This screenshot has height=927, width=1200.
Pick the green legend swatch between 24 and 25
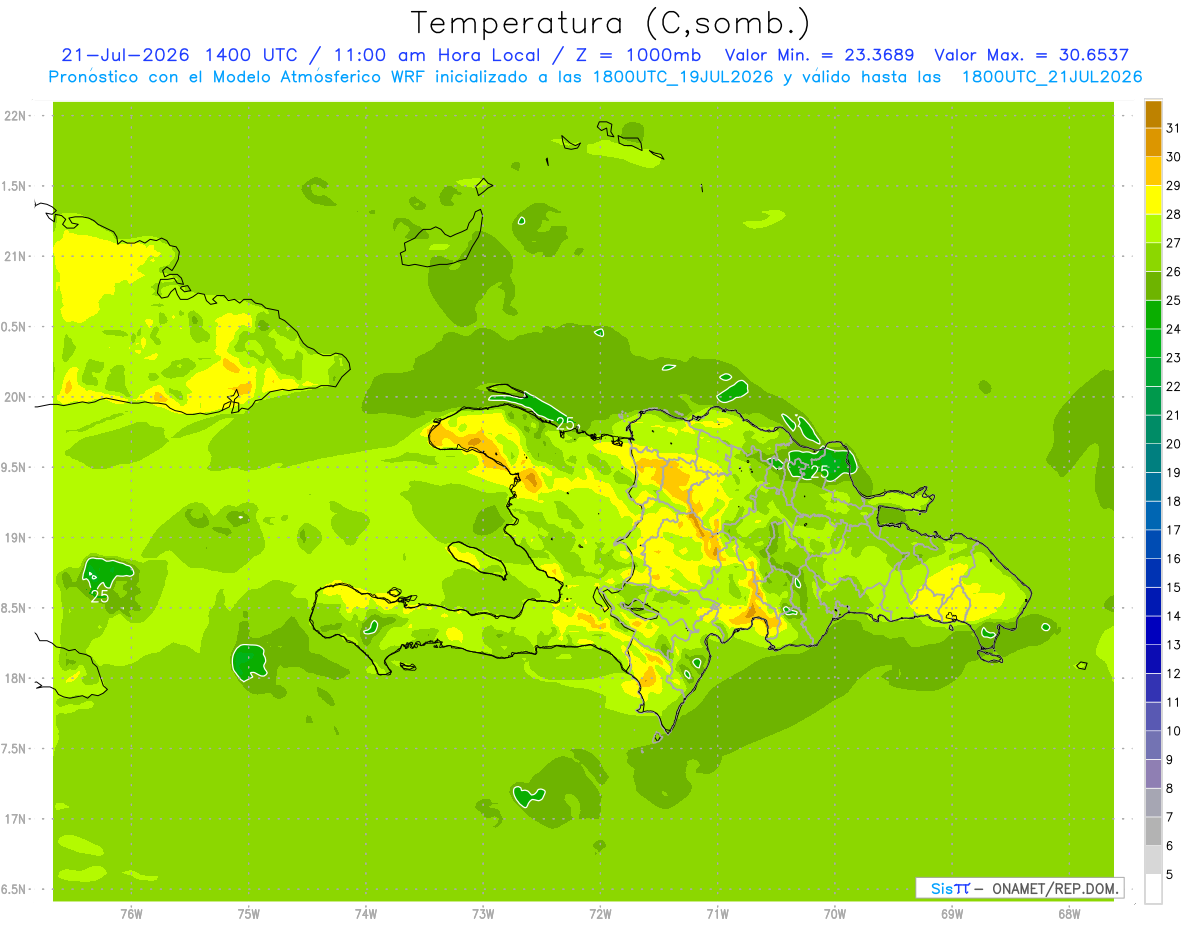1153,314
